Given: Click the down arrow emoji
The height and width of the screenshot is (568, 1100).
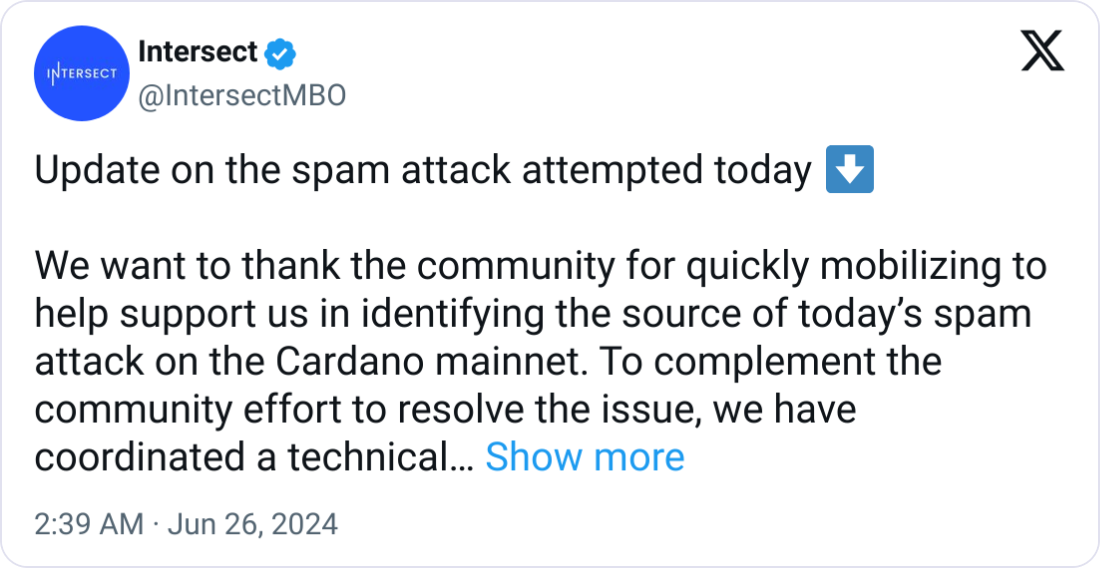Looking at the screenshot, I should pyautogui.click(x=850, y=169).
